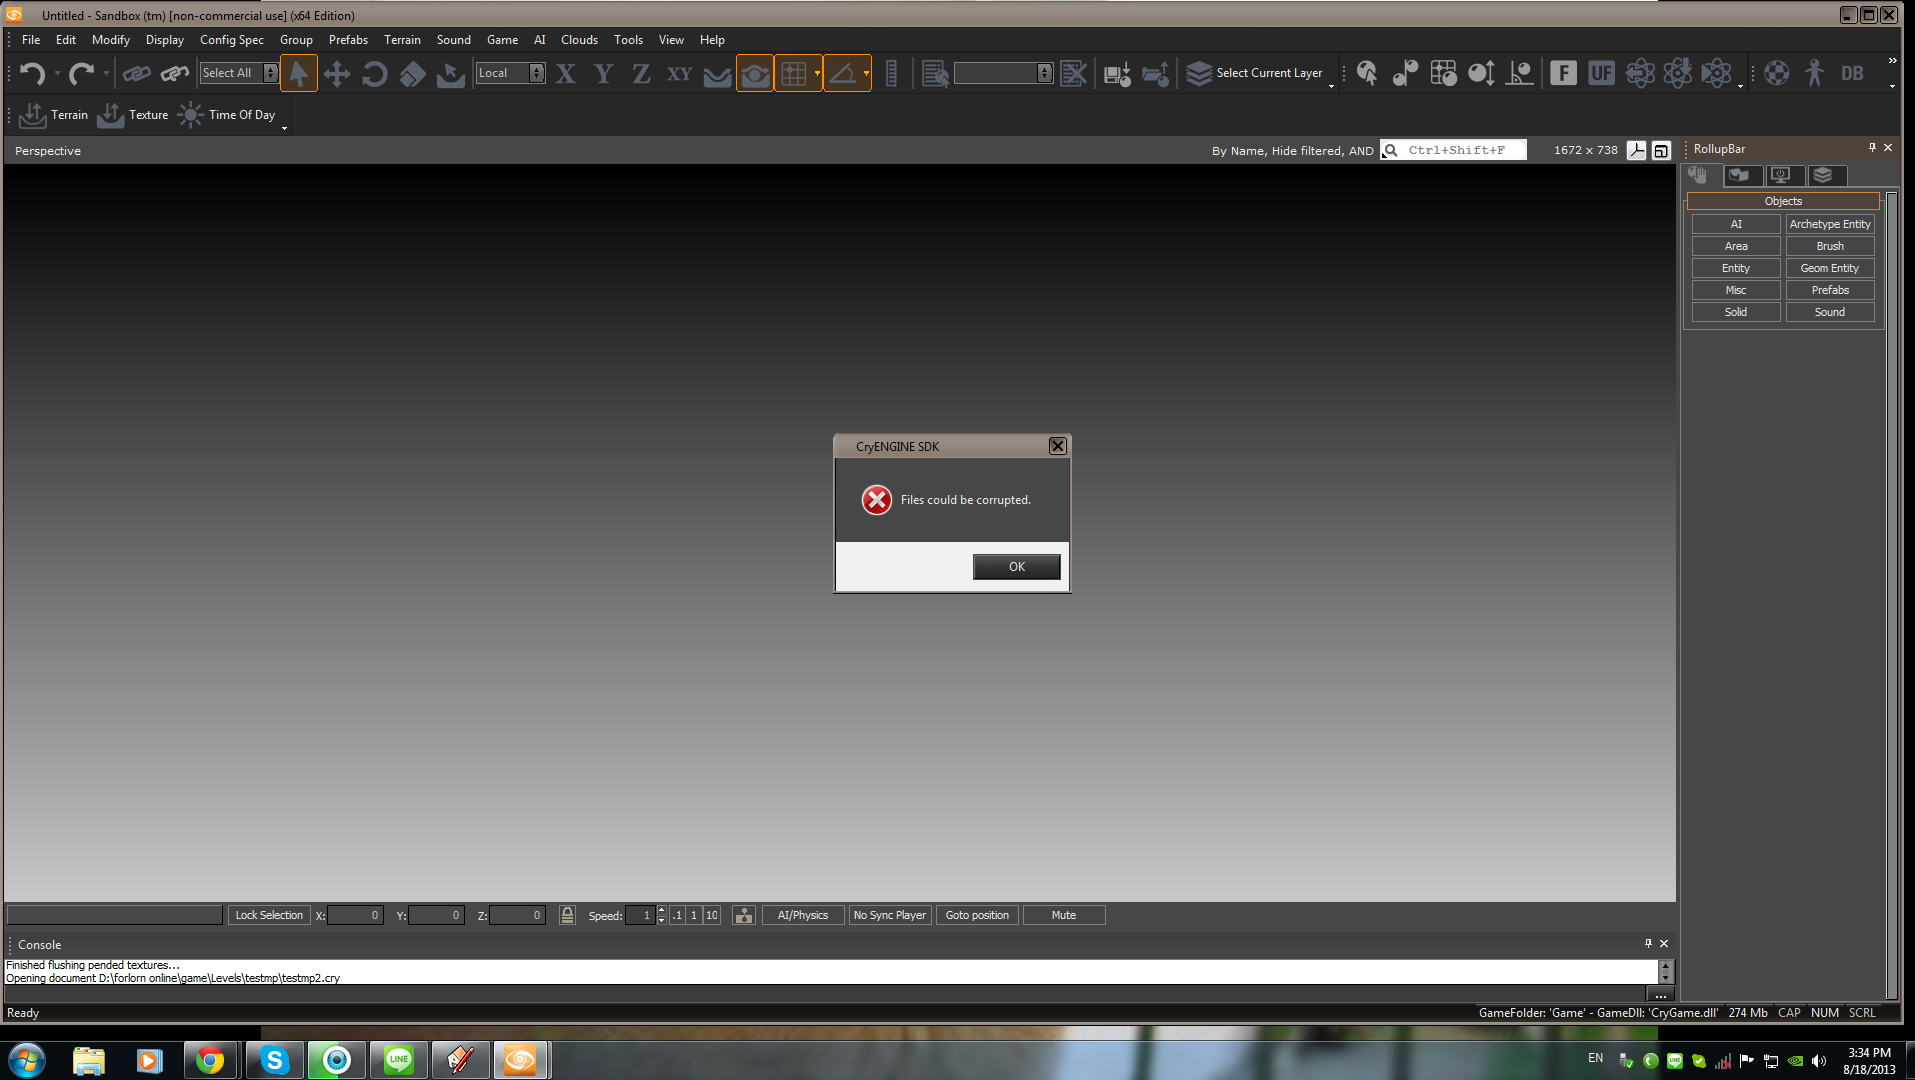Click the toolbar button labeled UF

pyautogui.click(x=1601, y=73)
